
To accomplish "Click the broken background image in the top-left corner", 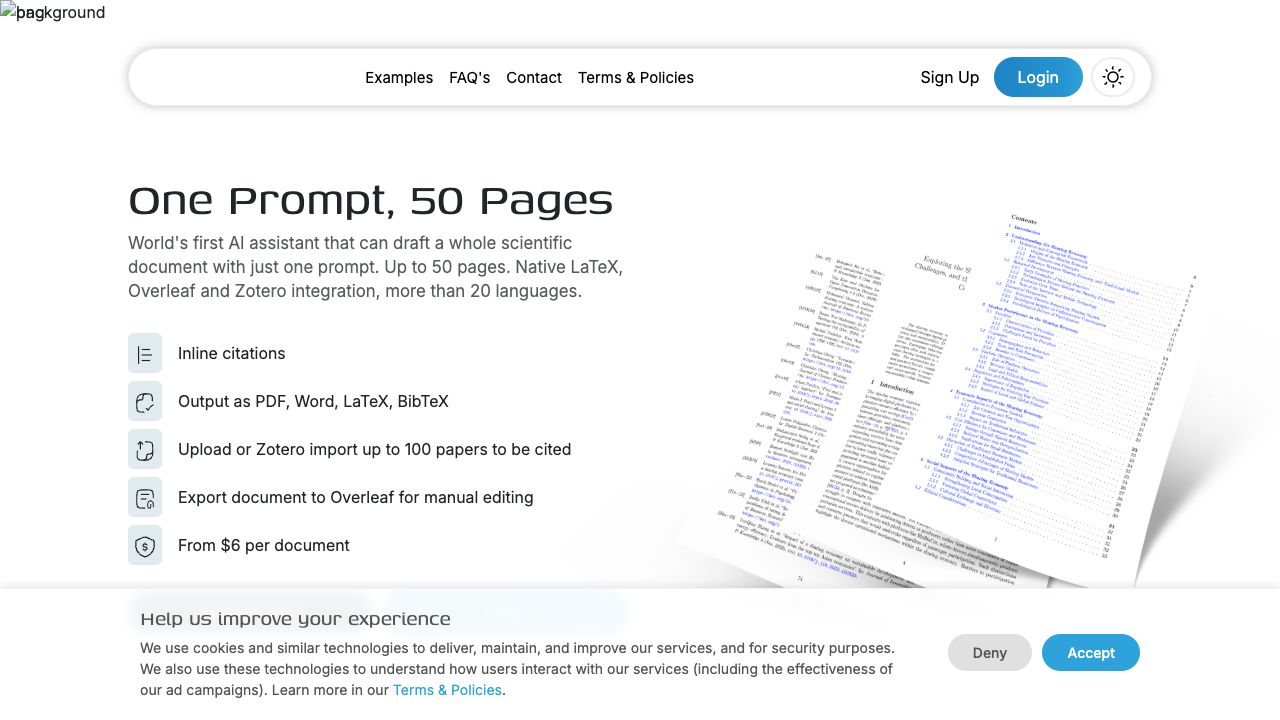I will 10,12.
